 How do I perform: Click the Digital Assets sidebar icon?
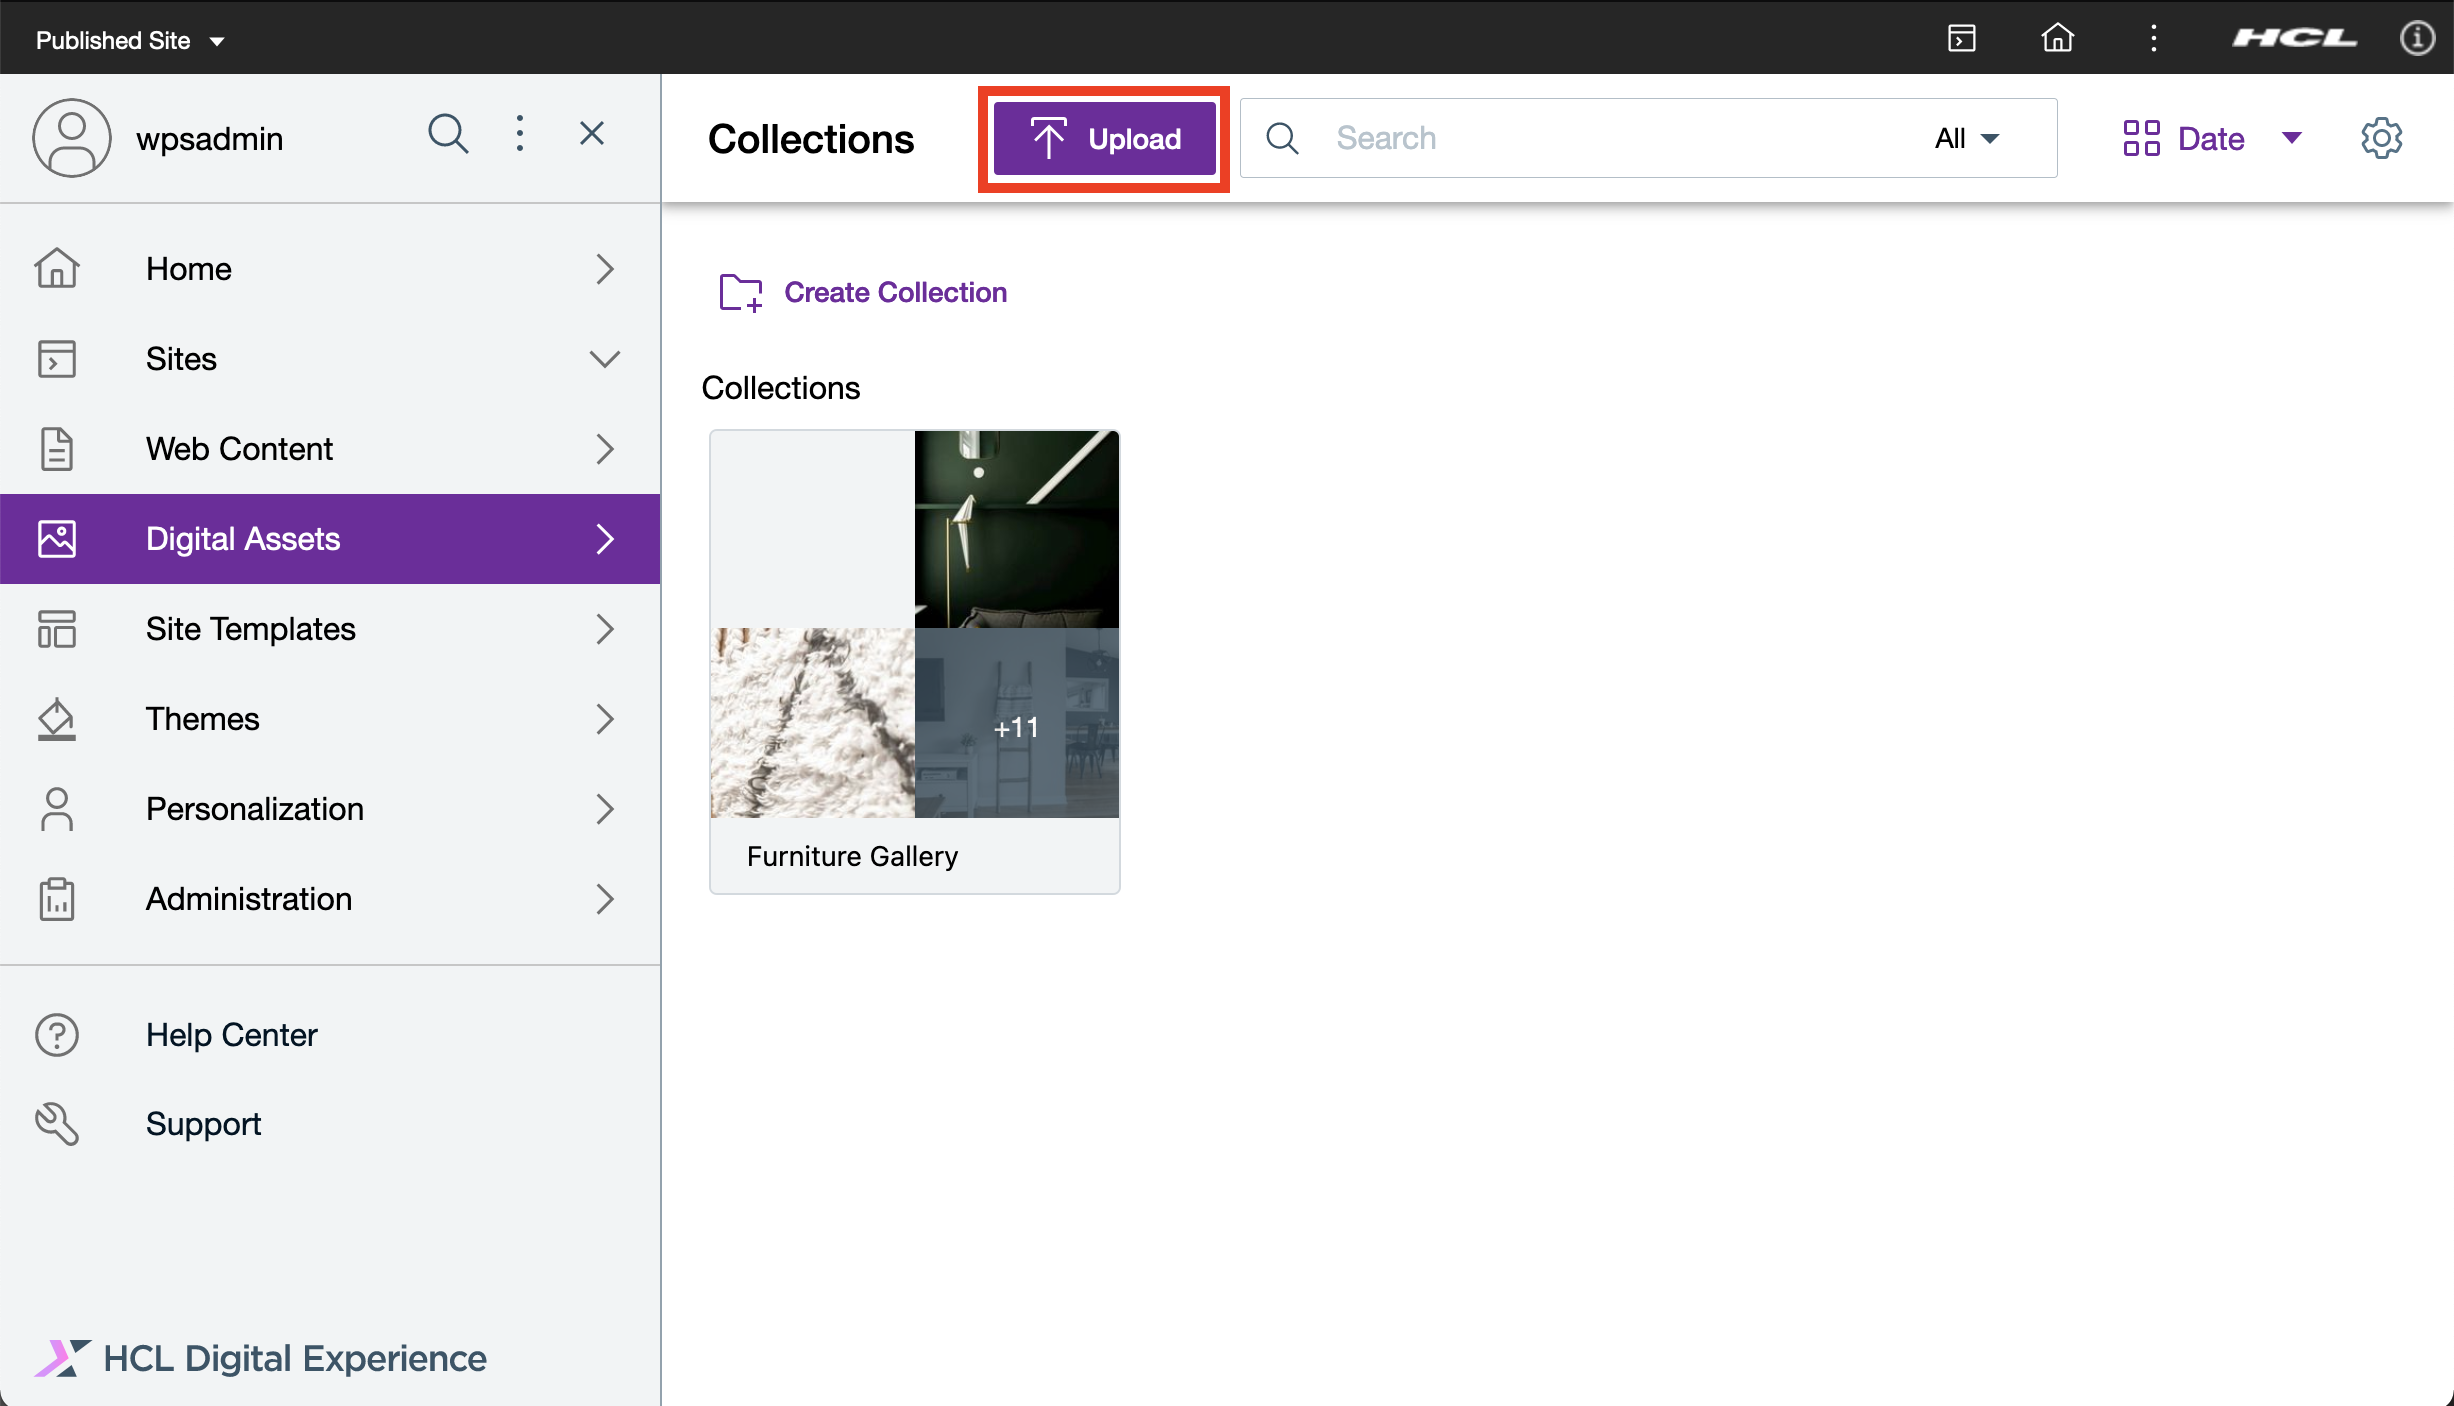tap(57, 539)
